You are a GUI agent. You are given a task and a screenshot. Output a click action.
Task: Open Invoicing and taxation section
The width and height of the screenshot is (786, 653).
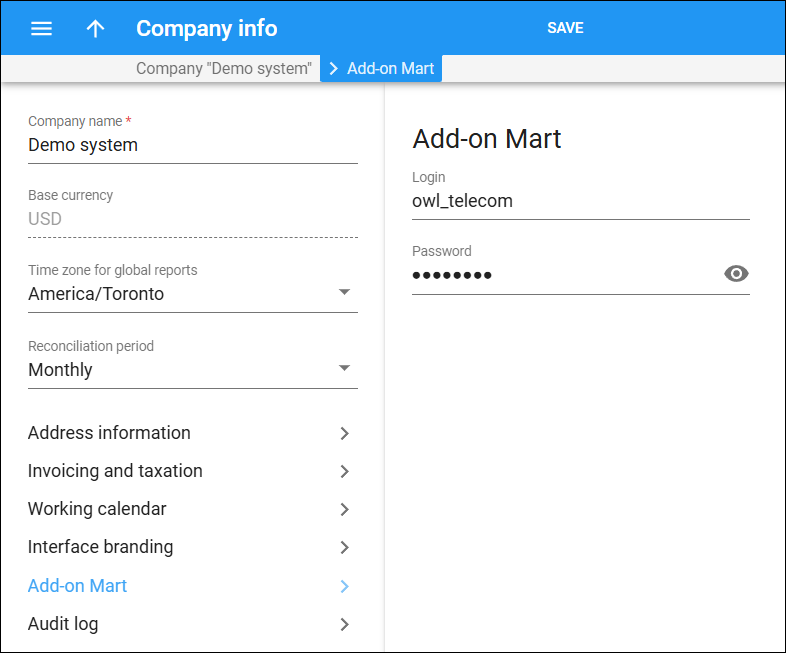coord(189,471)
